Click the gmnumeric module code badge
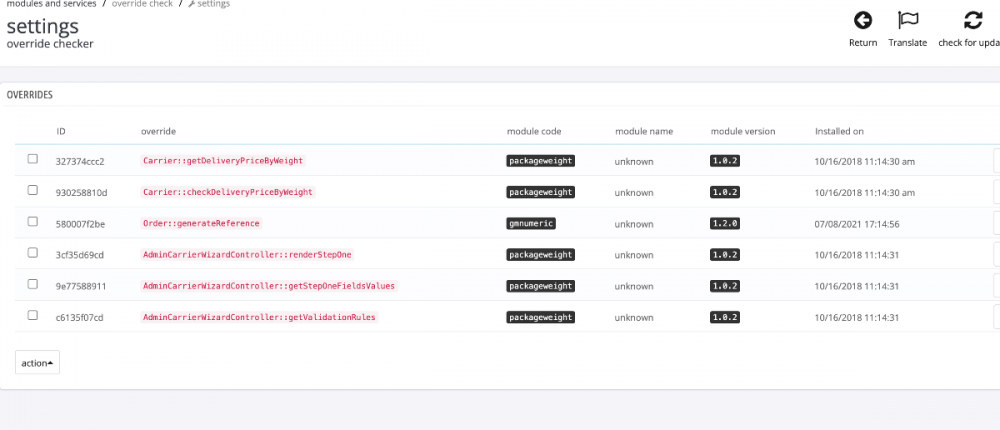The height and width of the screenshot is (430, 1000). click(531, 223)
